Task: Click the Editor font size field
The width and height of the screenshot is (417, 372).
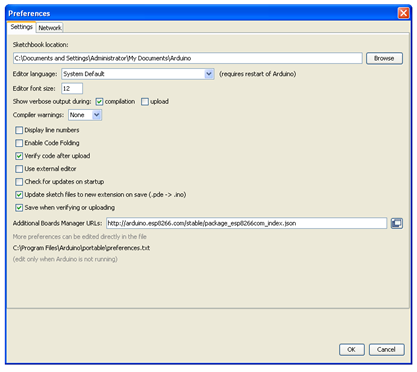Action: (x=72, y=89)
